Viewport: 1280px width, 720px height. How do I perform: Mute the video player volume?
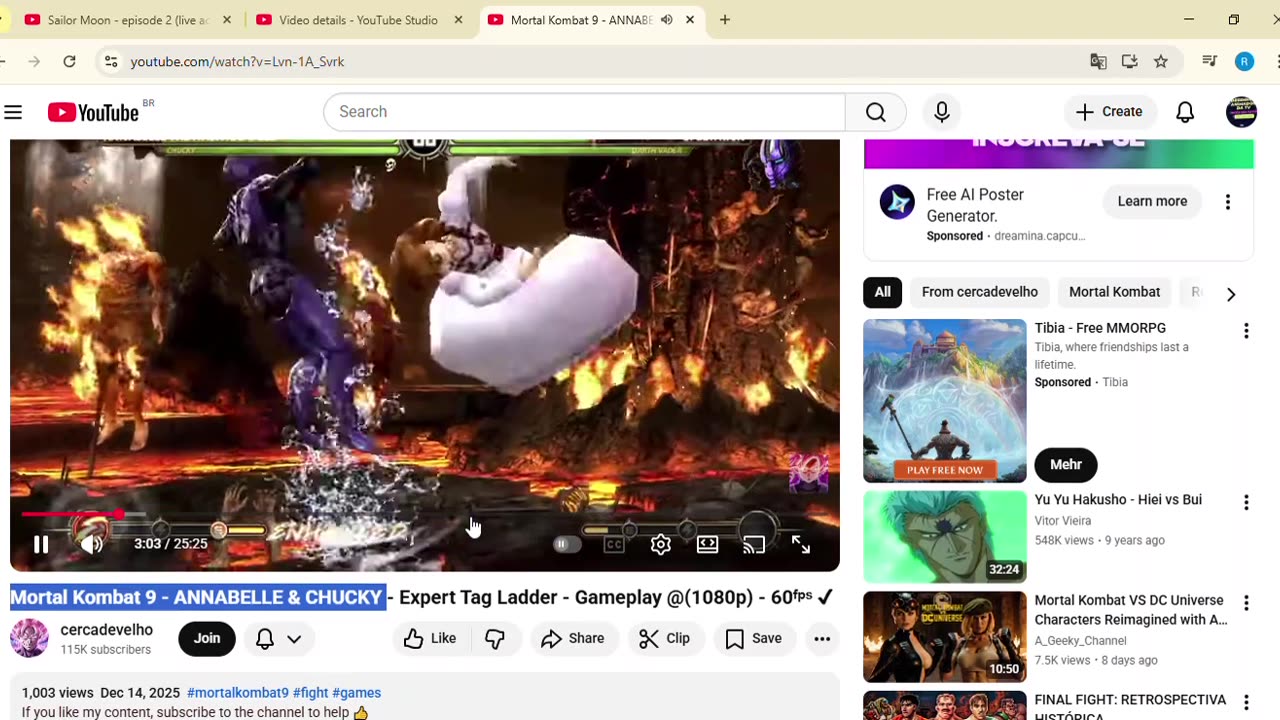tap(91, 544)
